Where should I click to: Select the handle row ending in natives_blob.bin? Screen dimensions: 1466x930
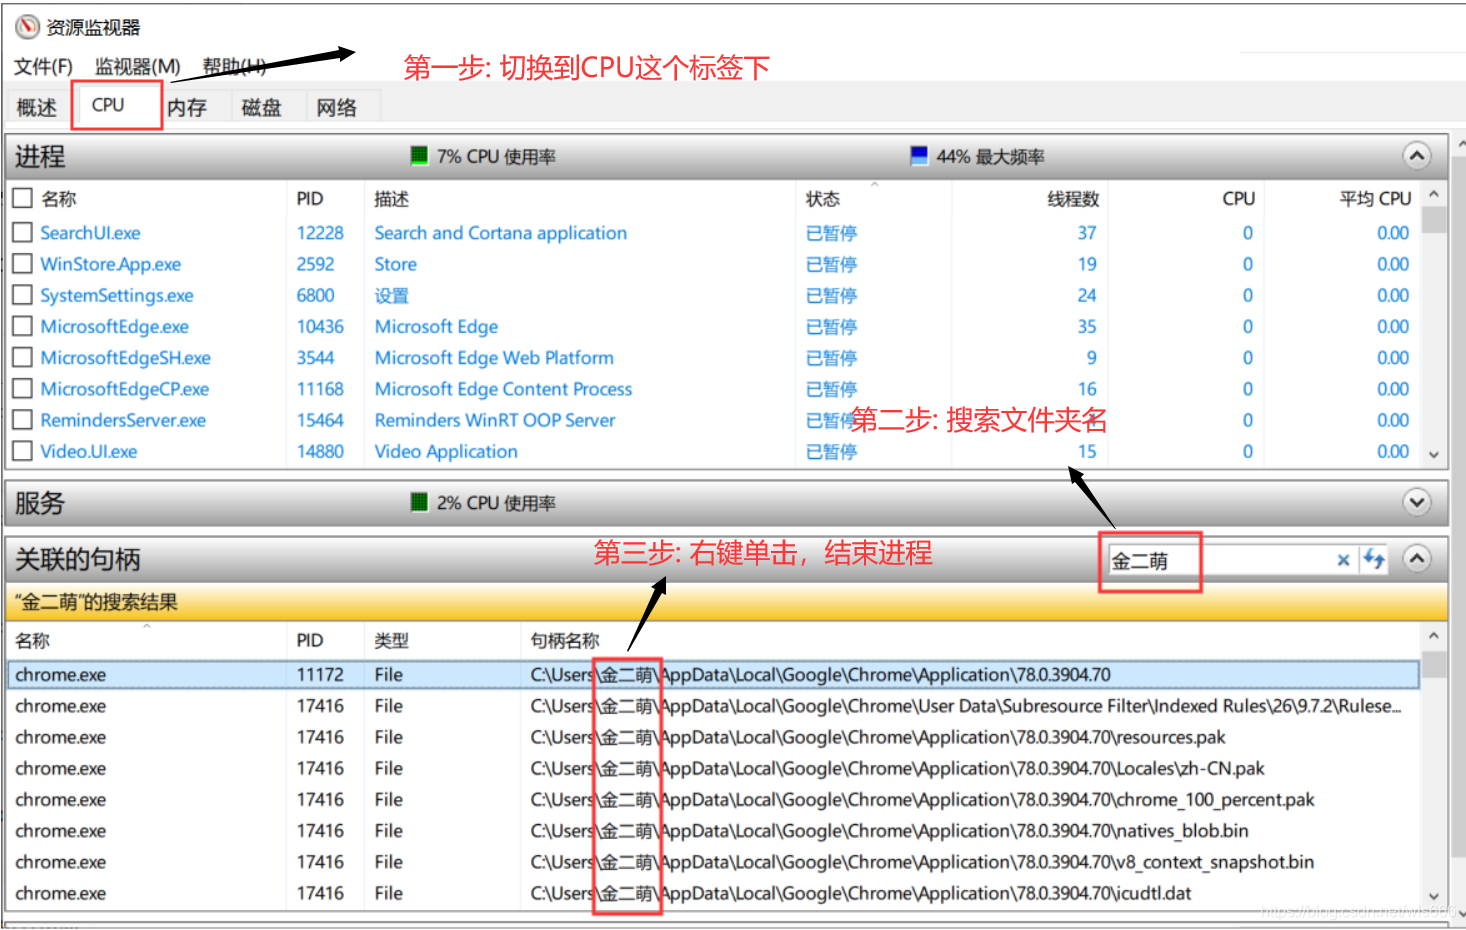point(713,830)
